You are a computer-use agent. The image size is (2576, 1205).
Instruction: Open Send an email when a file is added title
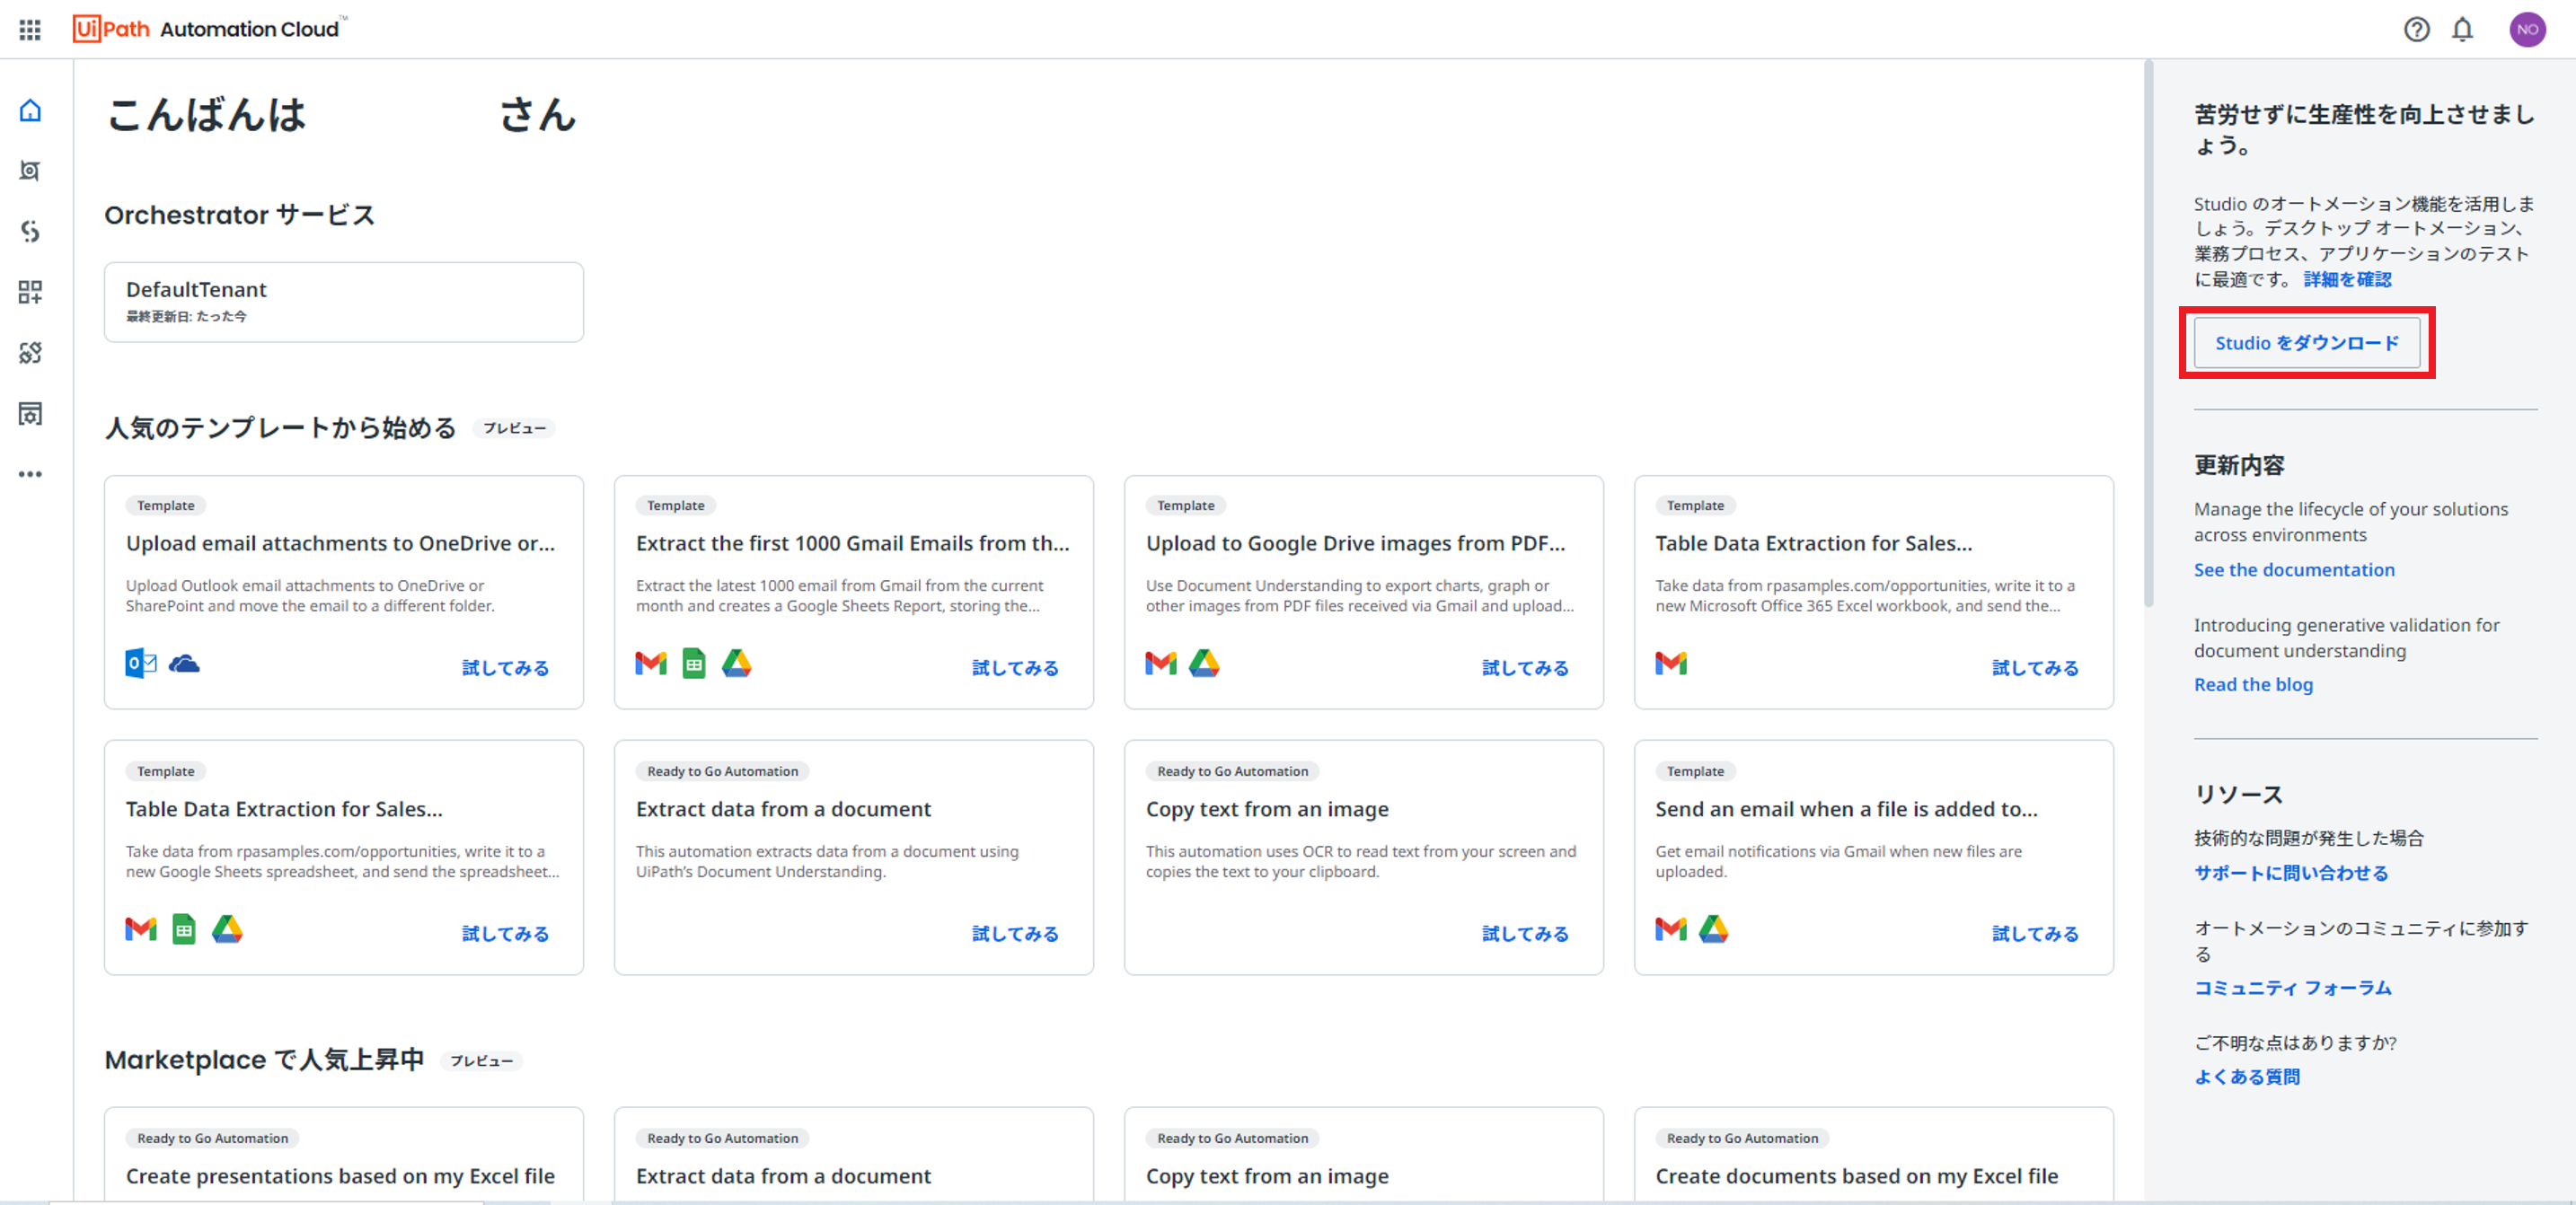click(x=1846, y=809)
